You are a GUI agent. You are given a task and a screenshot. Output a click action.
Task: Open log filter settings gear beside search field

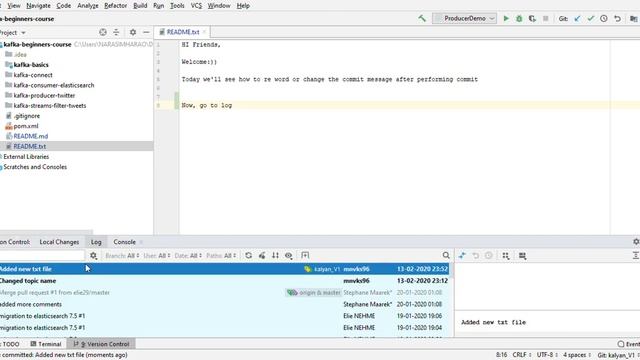pyautogui.click(x=93, y=256)
